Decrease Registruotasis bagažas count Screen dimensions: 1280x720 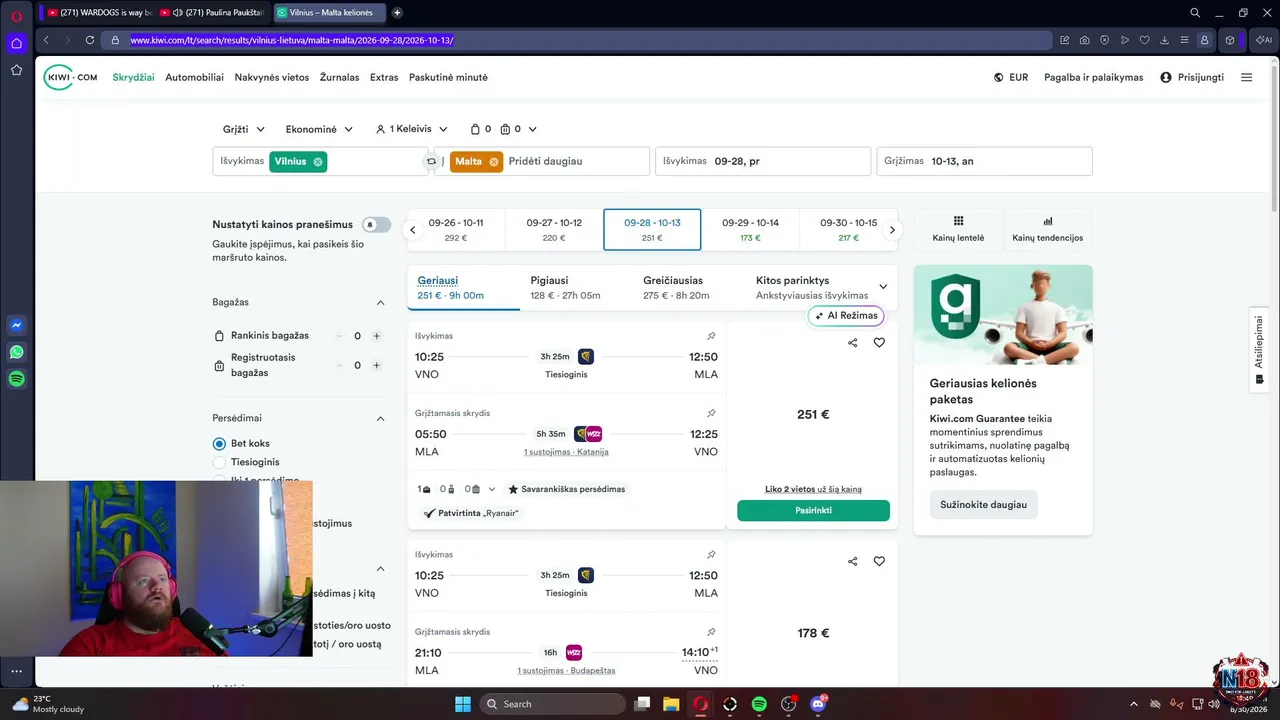[x=339, y=365]
